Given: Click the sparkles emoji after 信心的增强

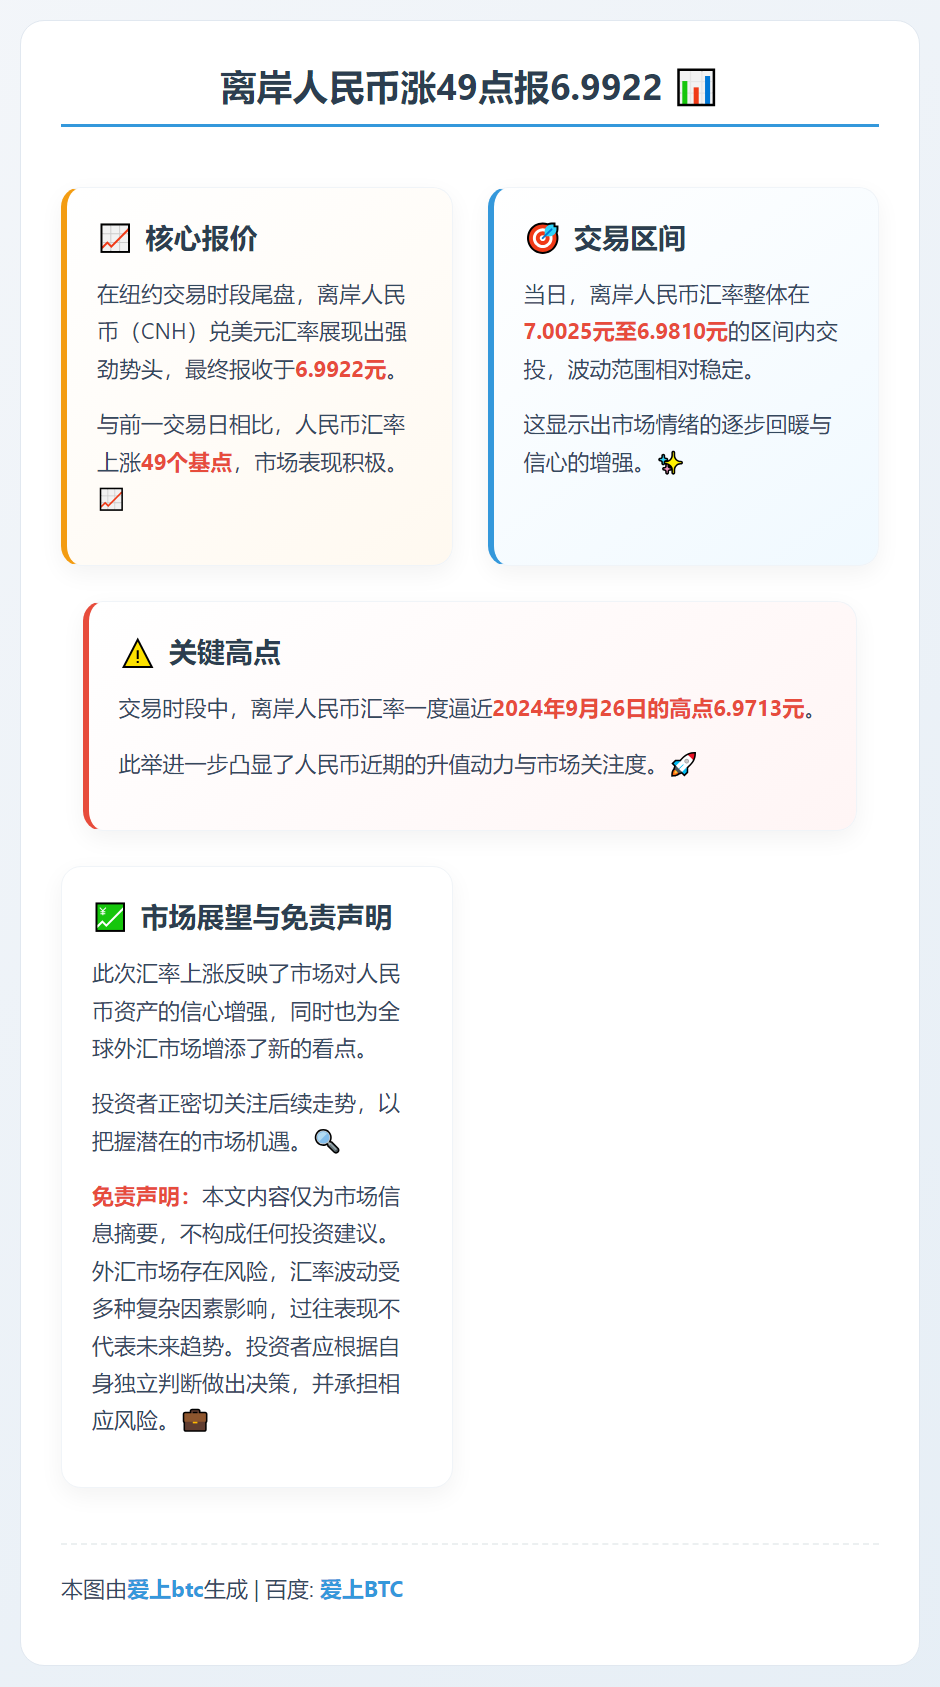Looking at the screenshot, I should click(x=670, y=463).
